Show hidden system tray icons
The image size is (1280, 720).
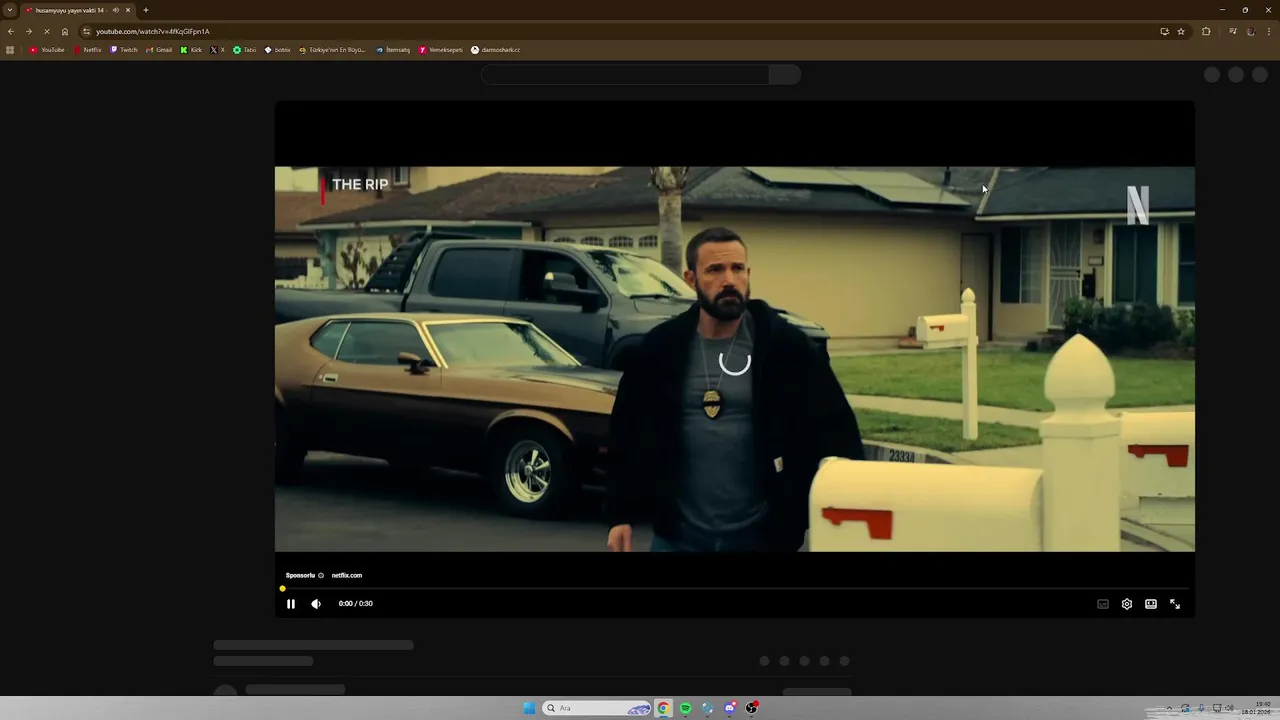tap(1169, 709)
